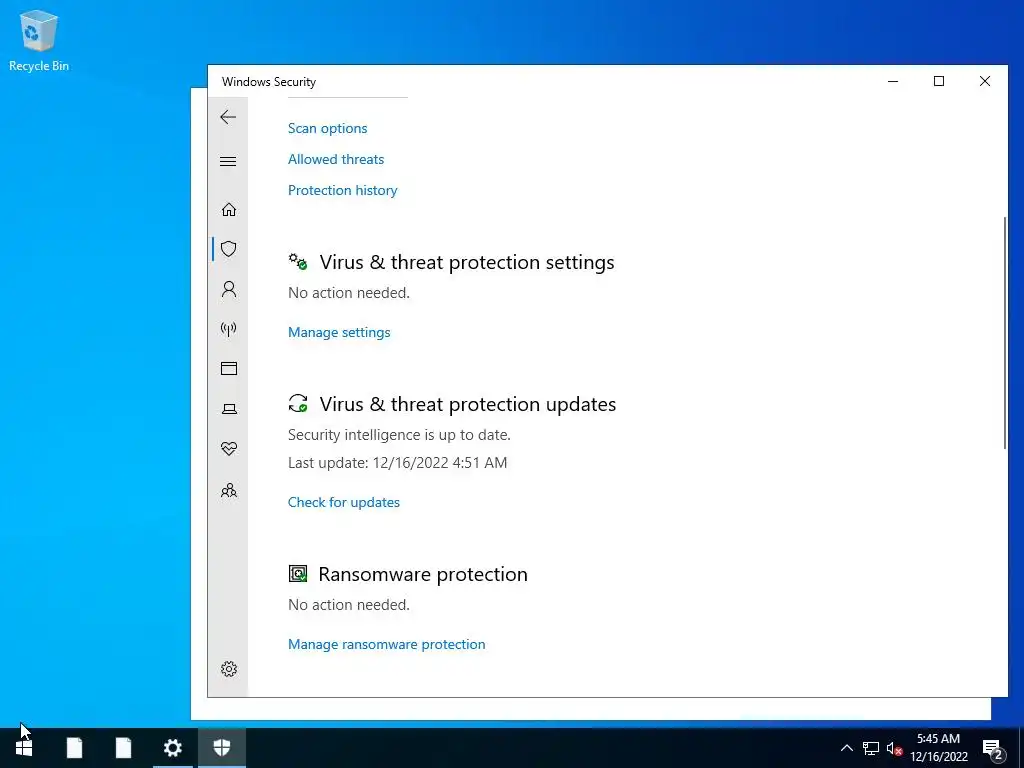Minimize the Windows Security window
Screen dimensions: 1024x768
pos(893,81)
